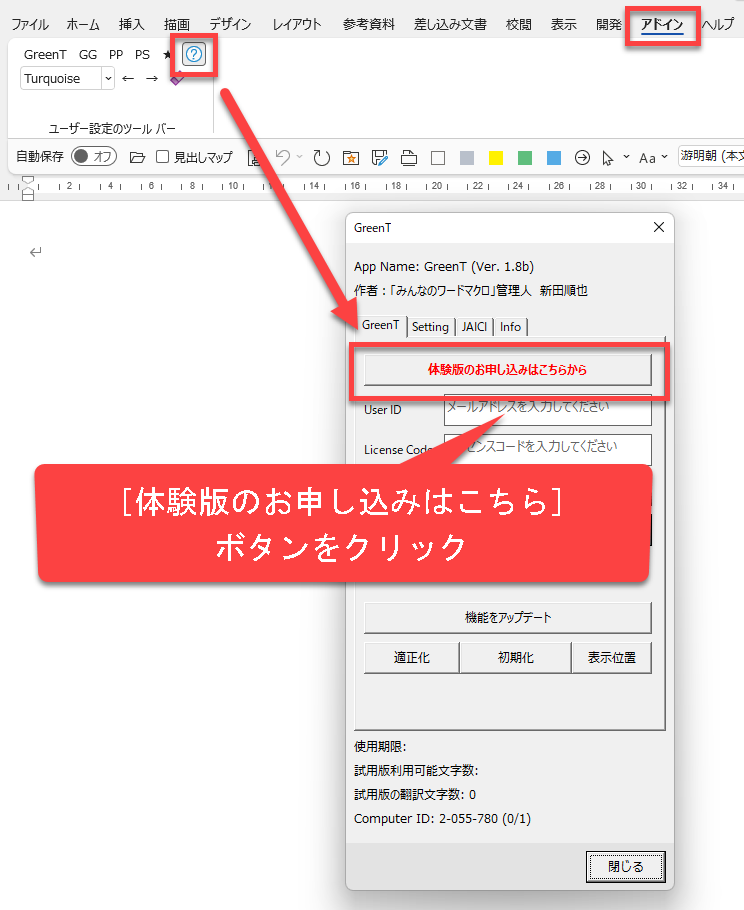Click the mouse pointer select icon
The image size is (744, 910).
(x=607, y=157)
